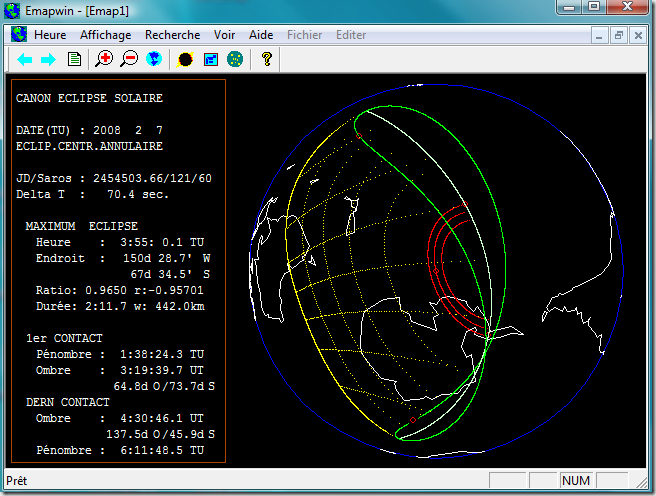Open the green text document icon
This screenshot has width=656, height=496.
click(74, 60)
